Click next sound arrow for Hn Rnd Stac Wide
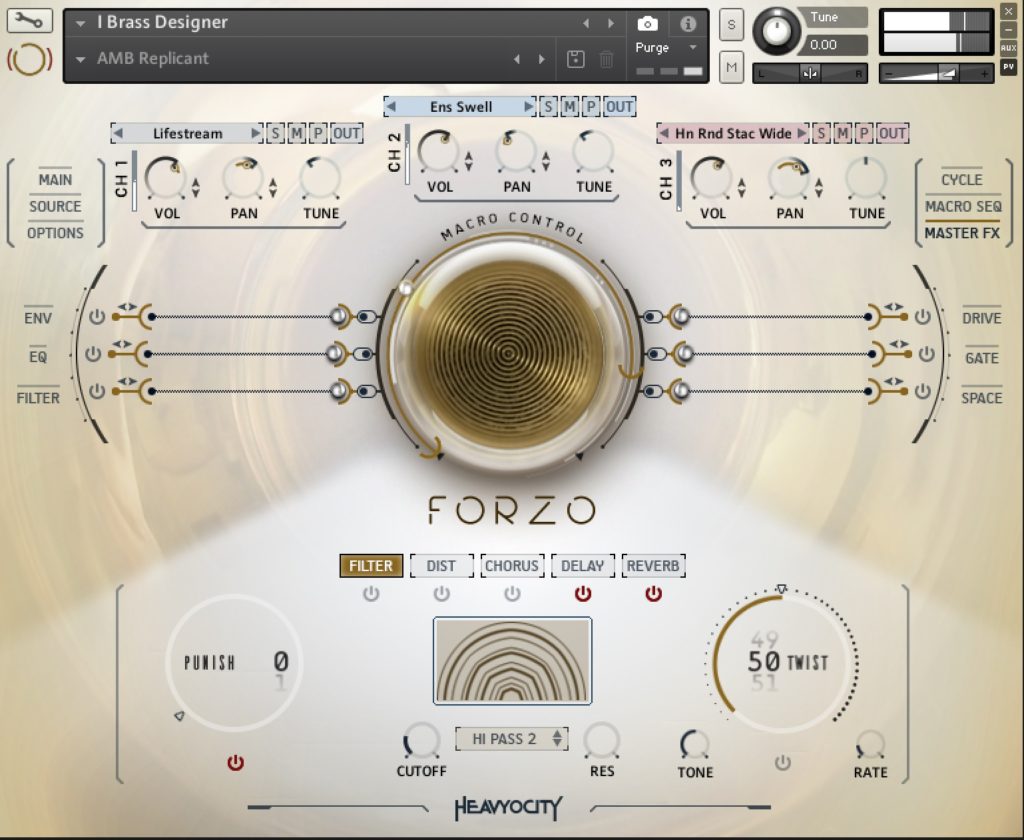The width and height of the screenshot is (1024, 840). [801, 133]
